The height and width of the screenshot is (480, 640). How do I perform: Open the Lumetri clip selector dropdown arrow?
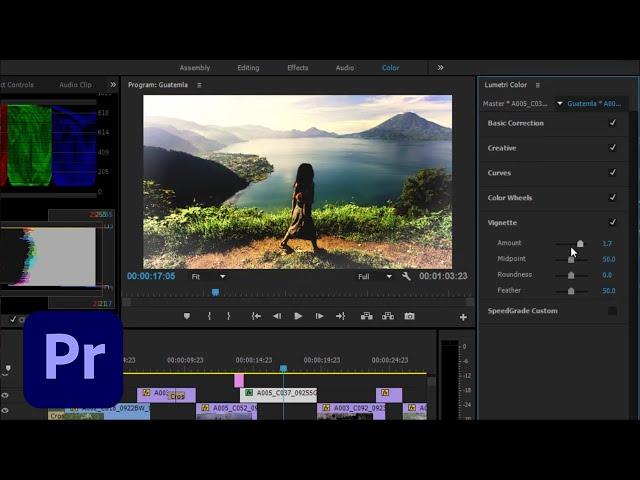pyautogui.click(x=560, y=104)
